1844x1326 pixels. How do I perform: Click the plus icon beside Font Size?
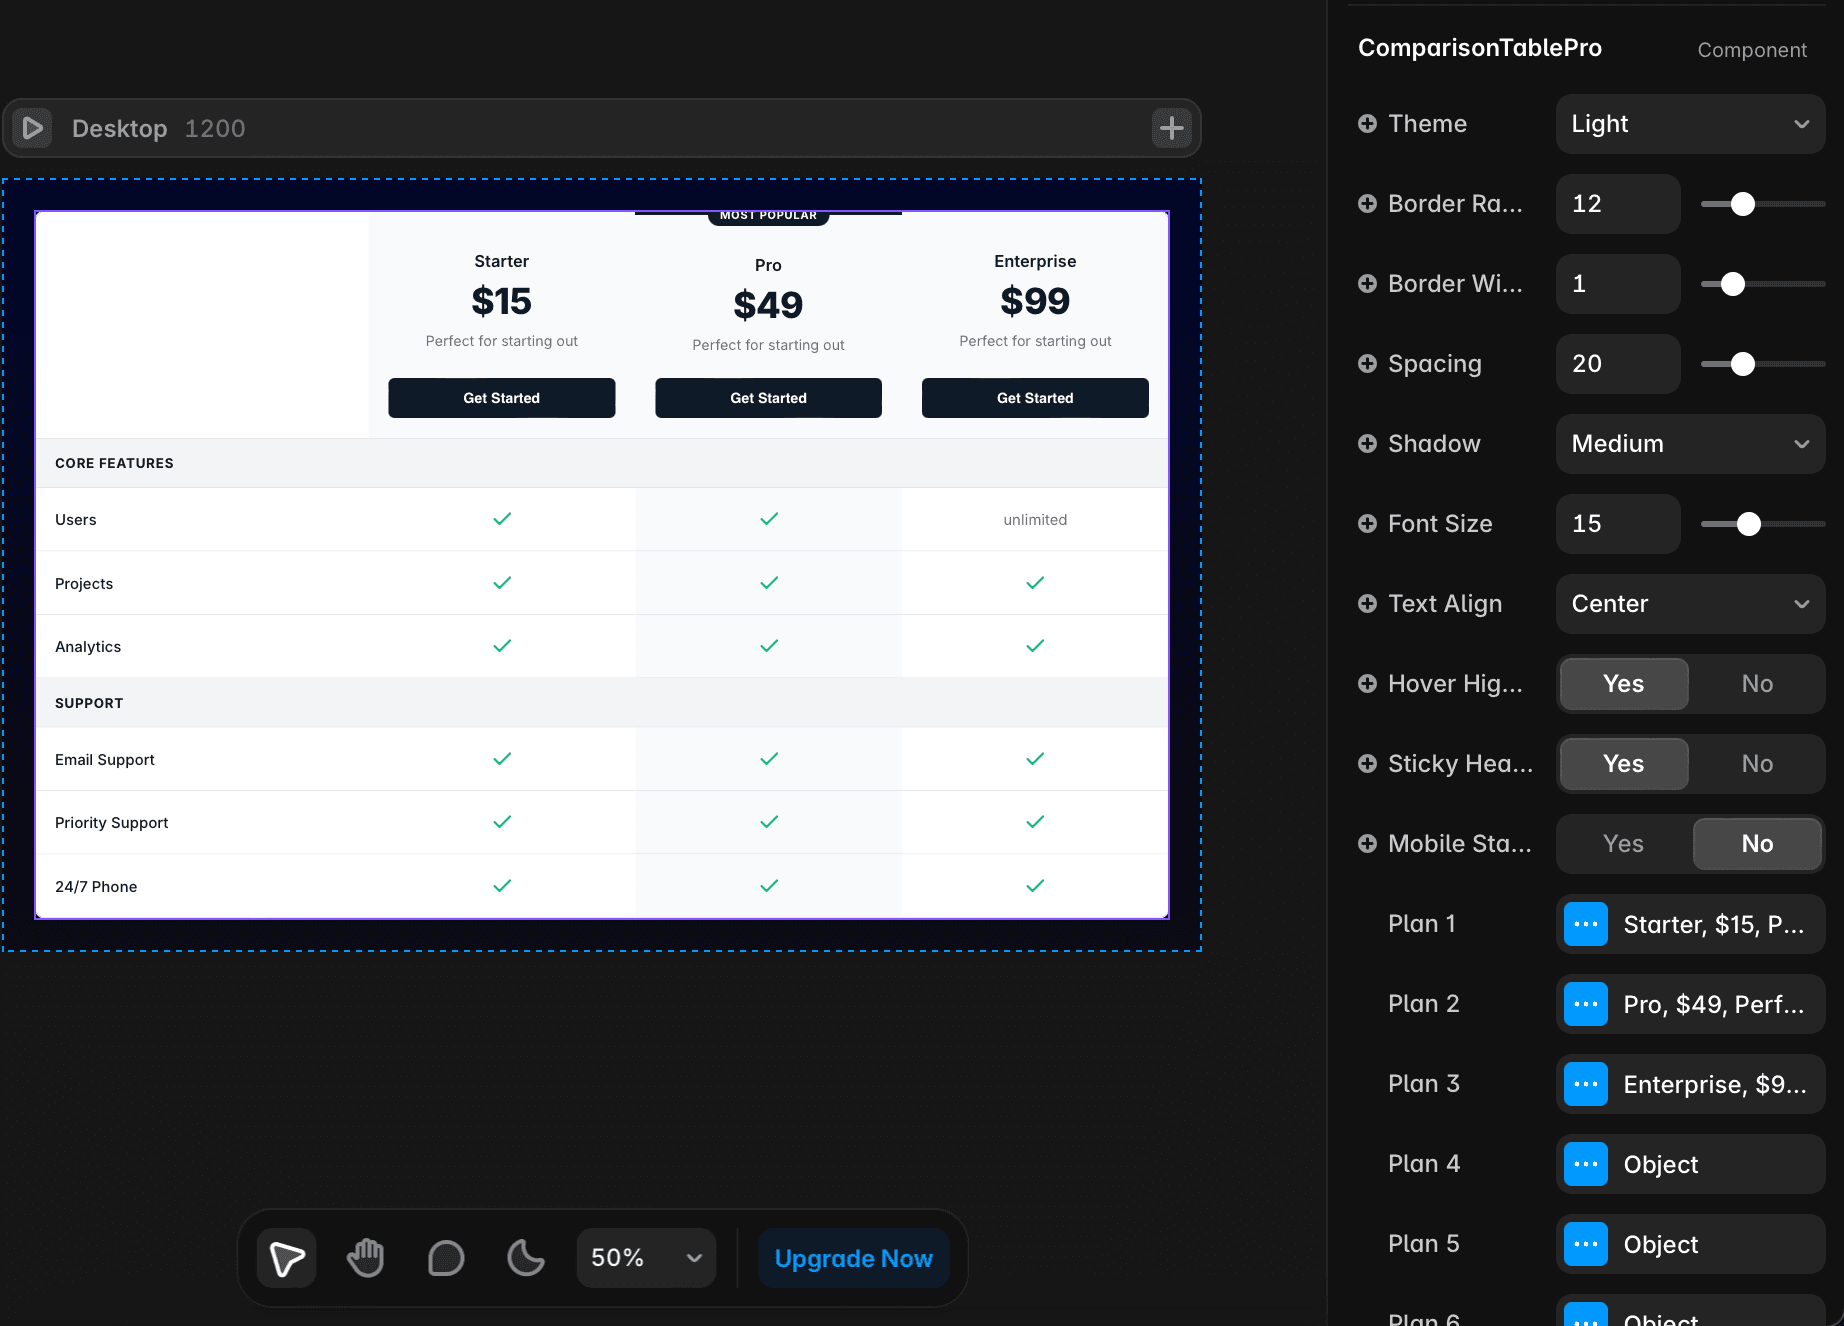coord(1367,524)
